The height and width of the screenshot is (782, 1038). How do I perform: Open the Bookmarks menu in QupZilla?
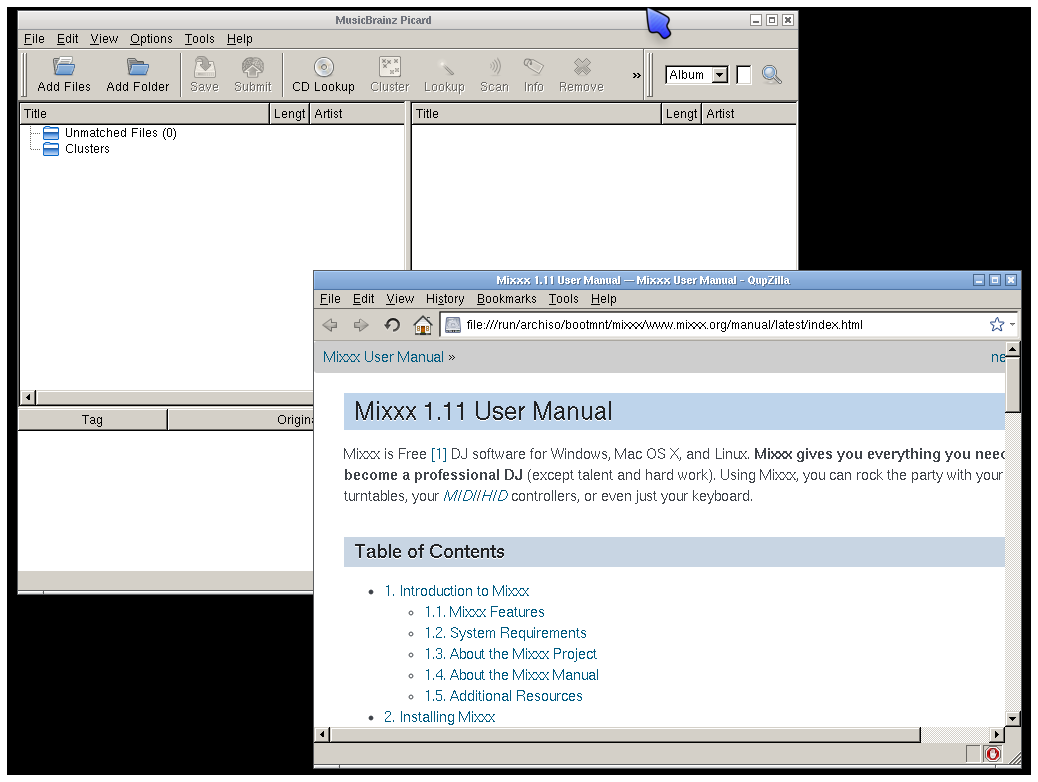506,299
